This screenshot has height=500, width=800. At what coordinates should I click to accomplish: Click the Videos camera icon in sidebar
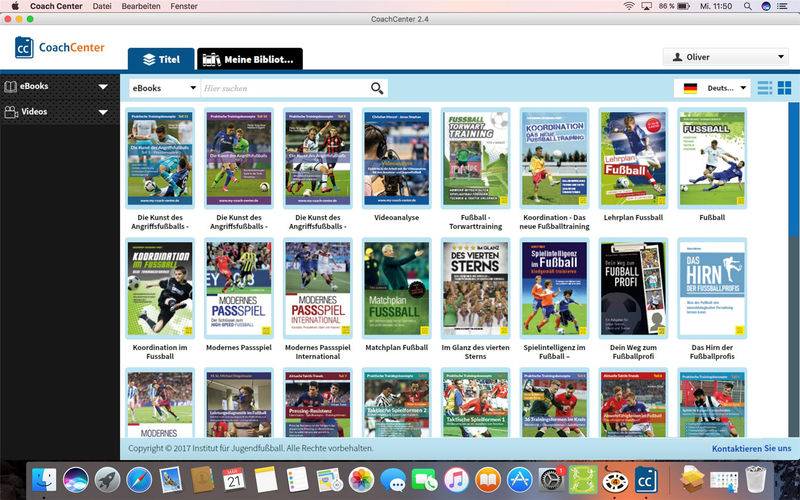[11, 112]
